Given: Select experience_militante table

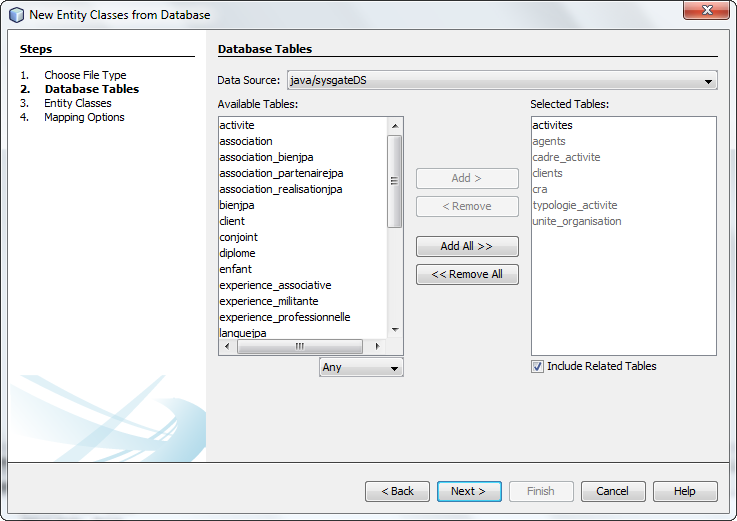Looking at the screenshot, I should click(303, 301).
